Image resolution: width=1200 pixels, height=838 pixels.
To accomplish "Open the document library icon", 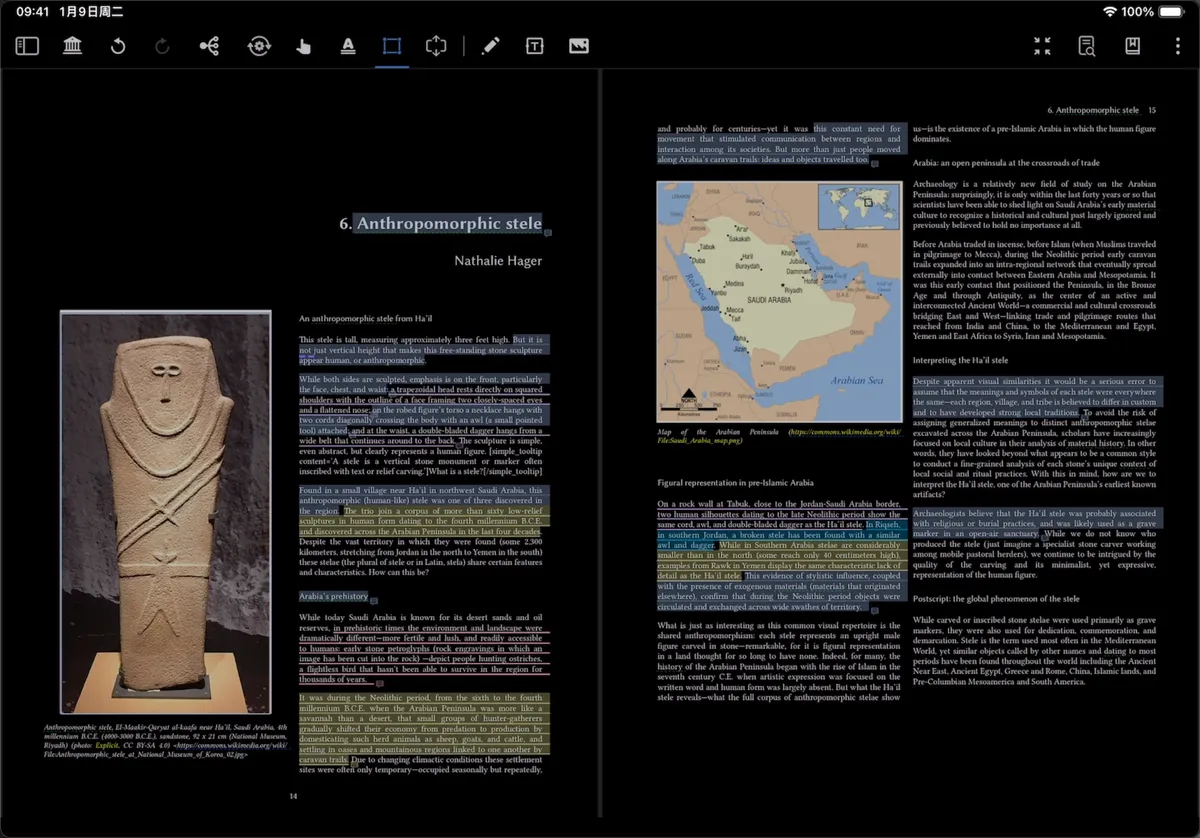I will pos(72,46).
